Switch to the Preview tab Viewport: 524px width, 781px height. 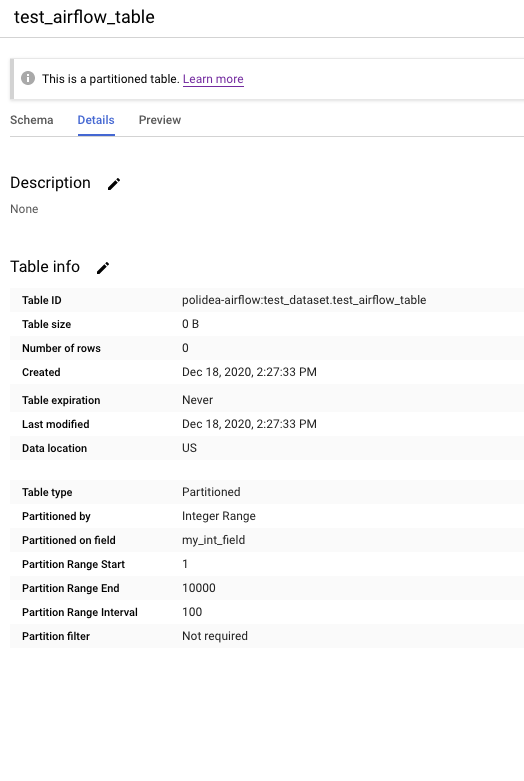tap(160, 120)
